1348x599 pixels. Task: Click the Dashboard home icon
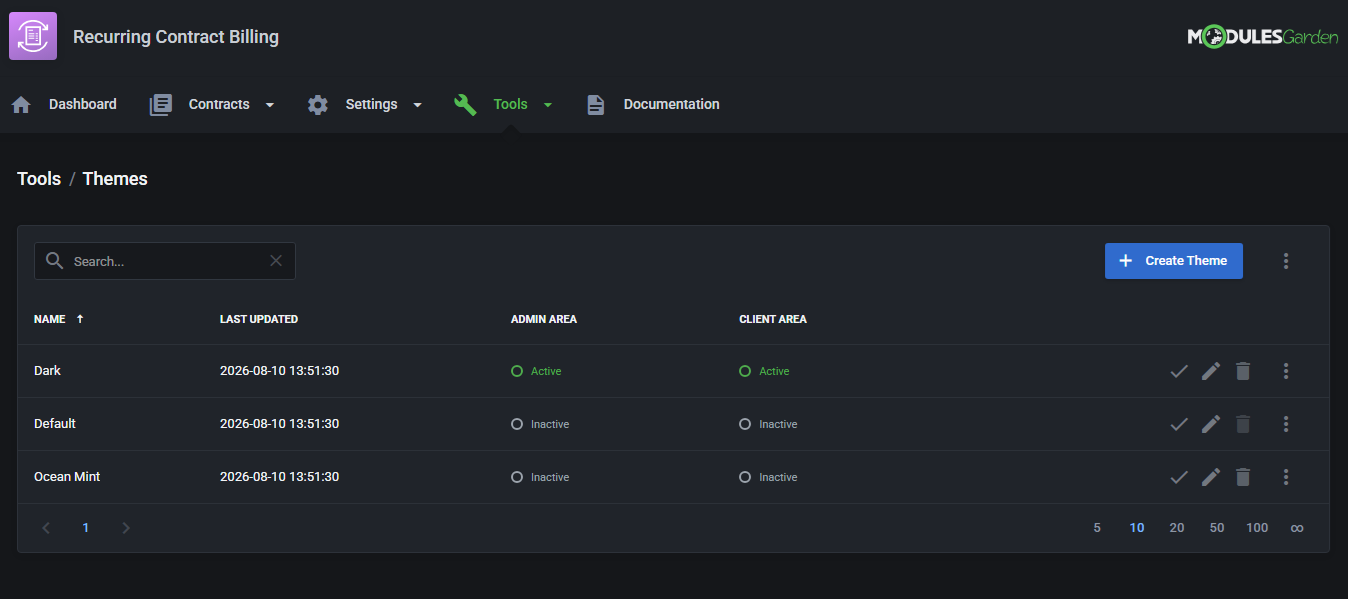click(x=21, y=104)
